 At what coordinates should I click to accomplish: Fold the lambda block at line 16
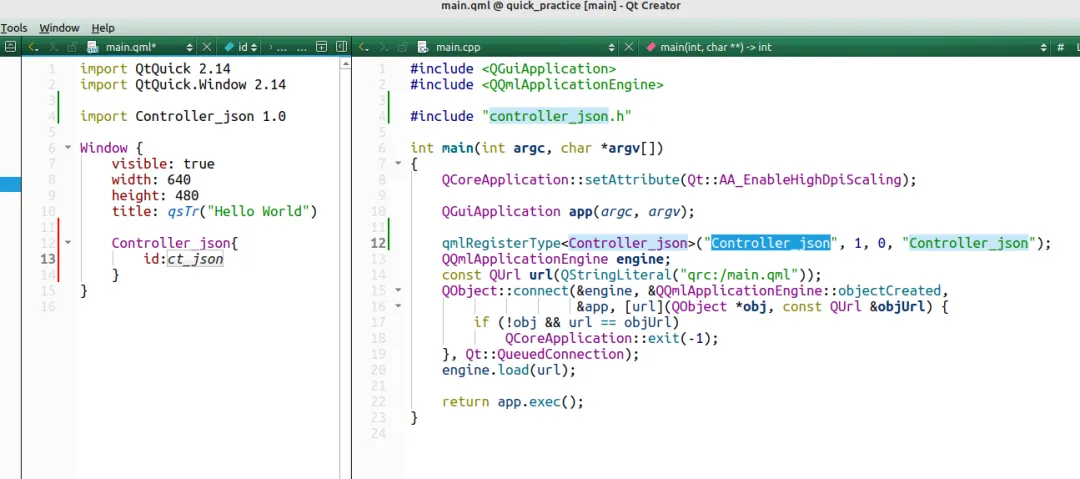point(398,306)
